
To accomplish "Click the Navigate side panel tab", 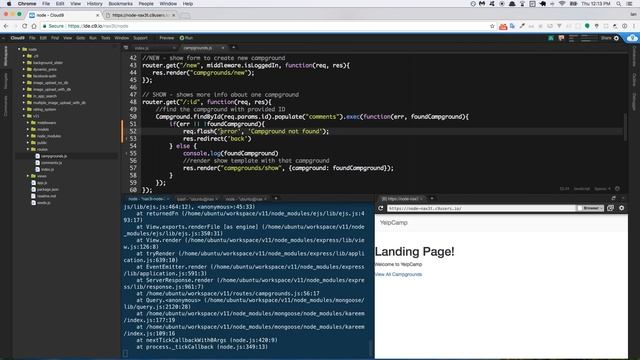I will click(x=6, y=81).
